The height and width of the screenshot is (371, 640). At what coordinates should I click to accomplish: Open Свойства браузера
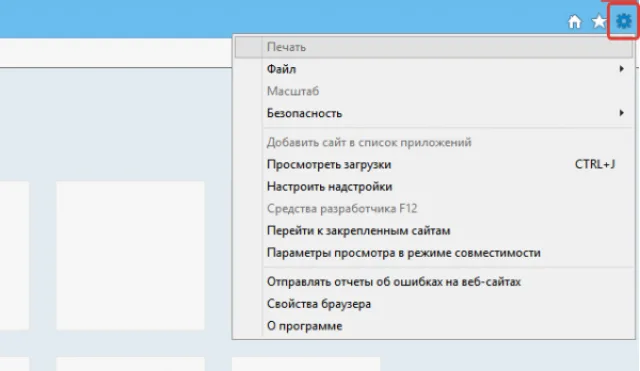(433, 304)
